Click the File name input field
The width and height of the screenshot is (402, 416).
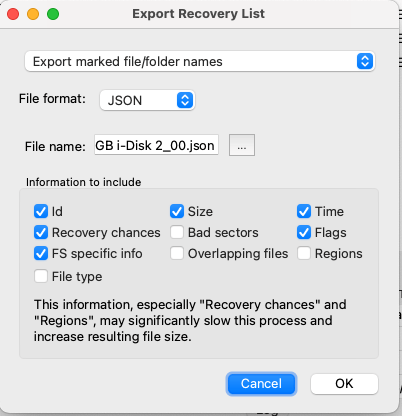pyautogui.click(x=156, y=145)
